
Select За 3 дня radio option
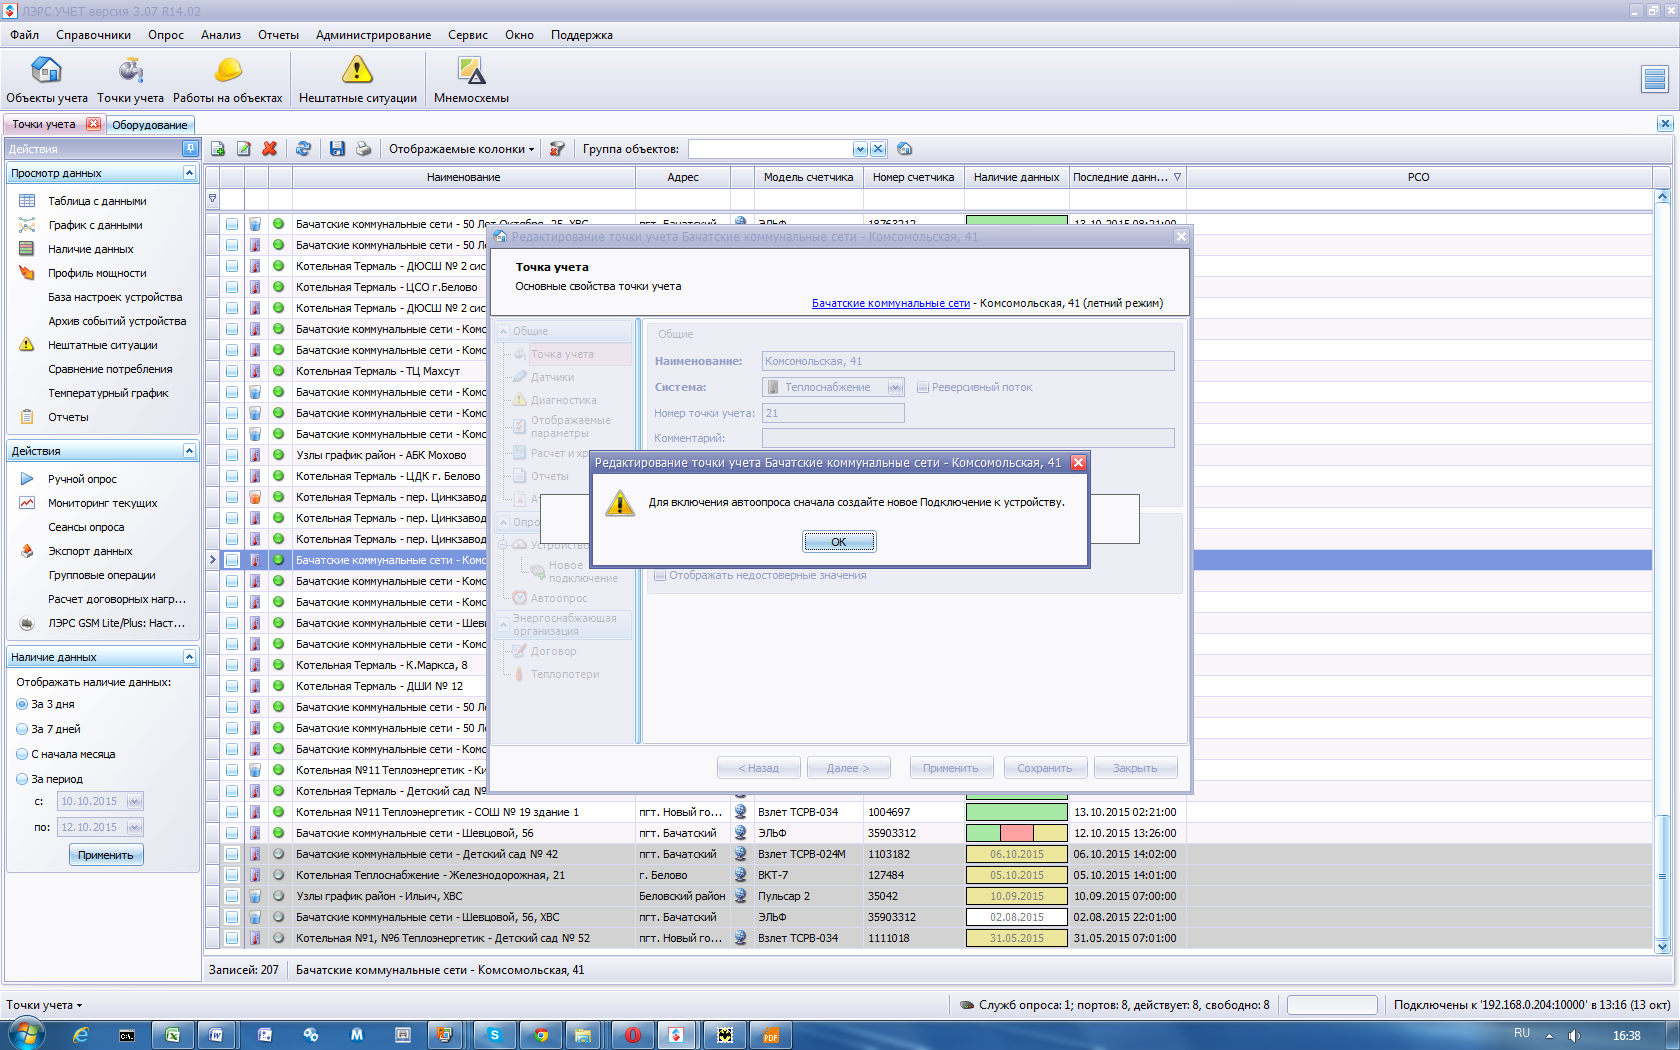pos(22,704)
